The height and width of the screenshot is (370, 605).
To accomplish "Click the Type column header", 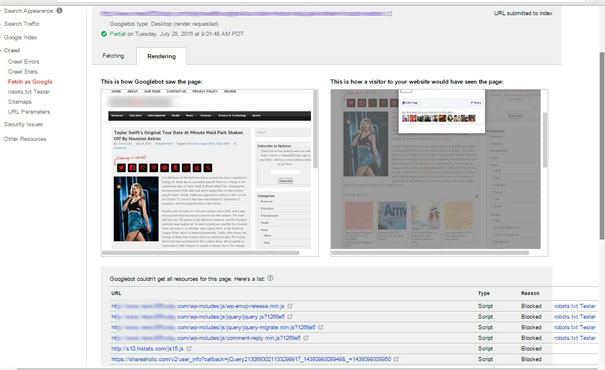I will pyautogui.click(x=483, y=293).
